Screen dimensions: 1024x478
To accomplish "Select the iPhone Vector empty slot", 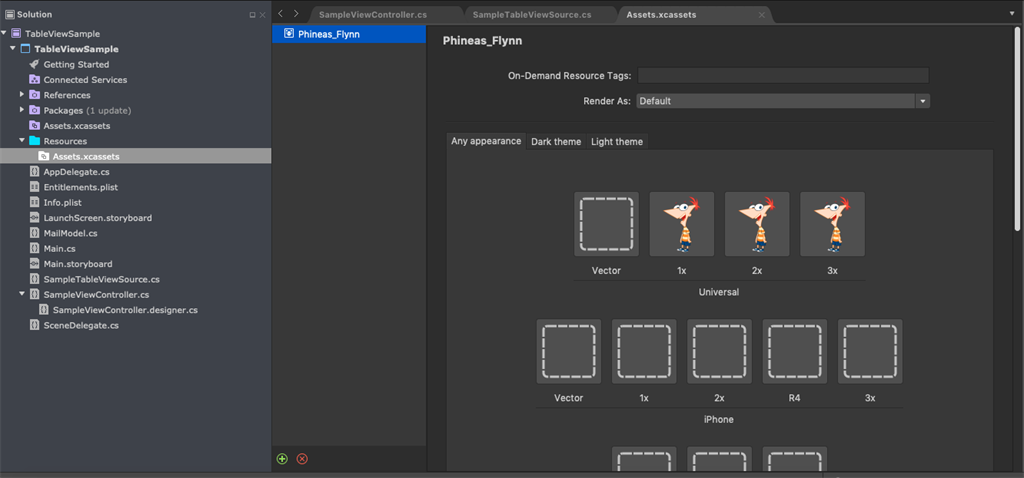I will [569, 351].
